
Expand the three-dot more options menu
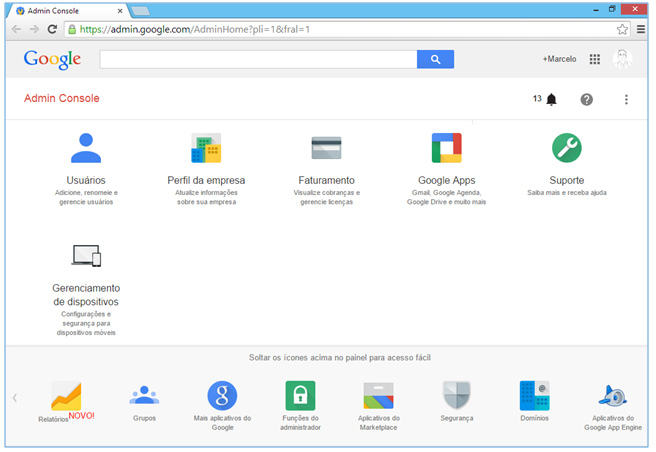[627, 99]
